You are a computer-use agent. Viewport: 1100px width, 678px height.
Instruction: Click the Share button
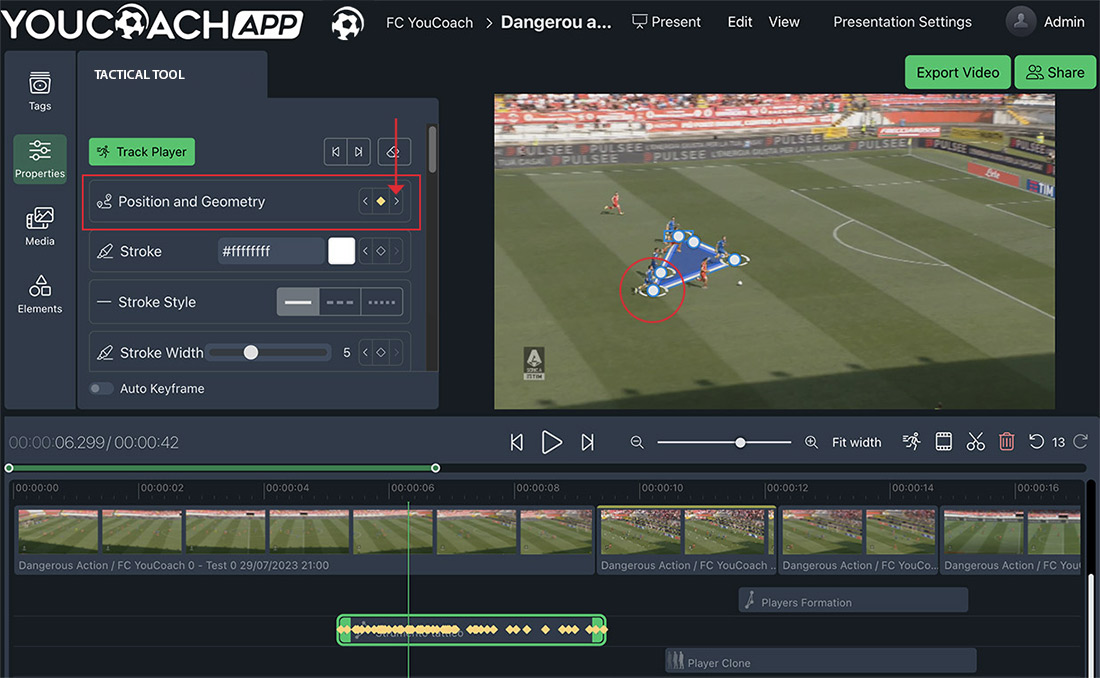[1055, 72]
